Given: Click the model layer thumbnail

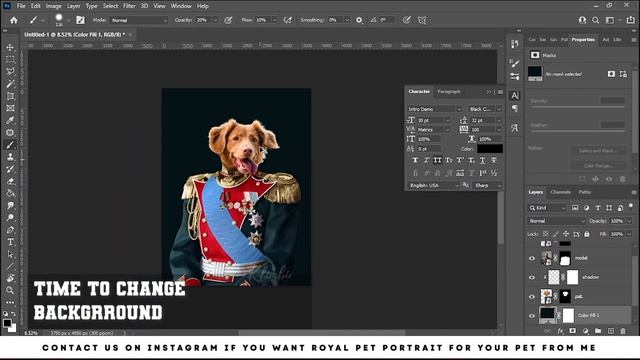Looking at the screenshot, I should [x=546, y=258].
